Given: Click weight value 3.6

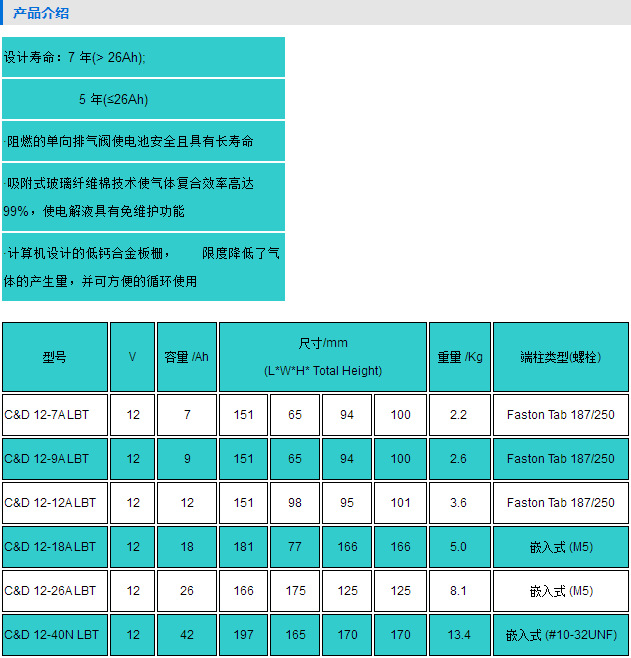Looking at the screenshot, I should tap(460, 503).
